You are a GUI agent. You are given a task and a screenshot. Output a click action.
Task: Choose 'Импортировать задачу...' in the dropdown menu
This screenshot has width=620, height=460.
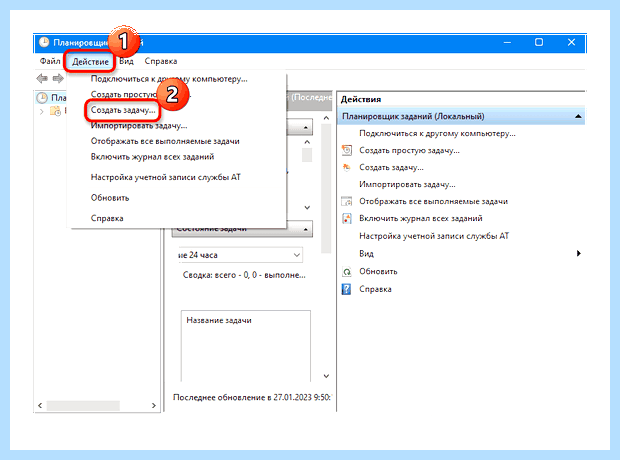tap(139, 126)
